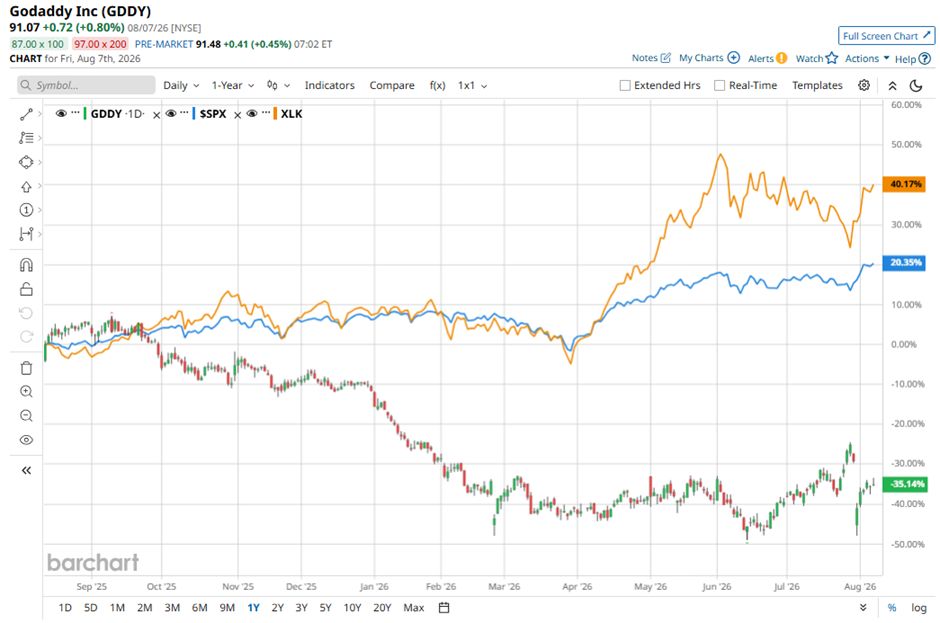Select the 2Y time range
The image size is (940, 623).
coord(277,607)
